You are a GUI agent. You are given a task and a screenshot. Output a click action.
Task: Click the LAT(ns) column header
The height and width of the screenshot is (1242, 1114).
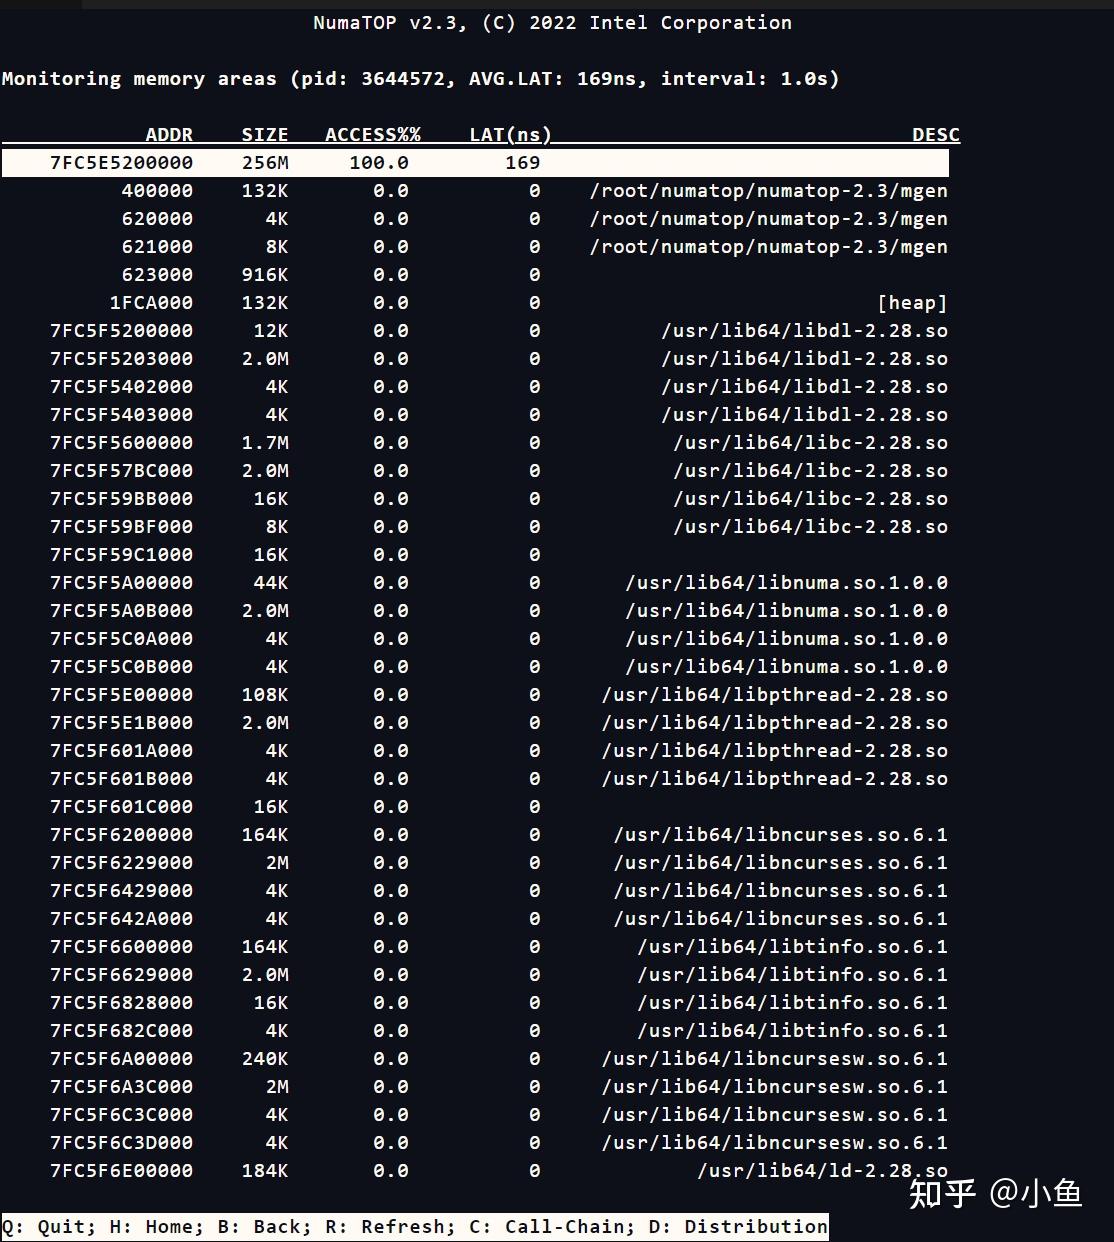coord(509,134)
